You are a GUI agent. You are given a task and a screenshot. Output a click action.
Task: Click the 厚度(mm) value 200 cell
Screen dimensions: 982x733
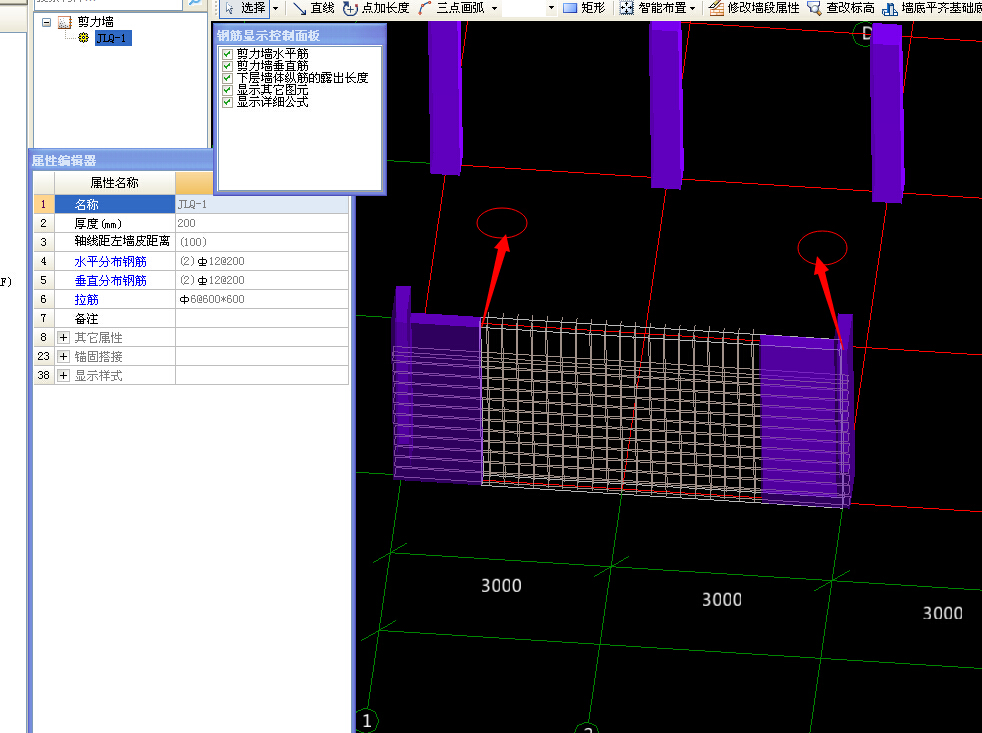(262, 223)
